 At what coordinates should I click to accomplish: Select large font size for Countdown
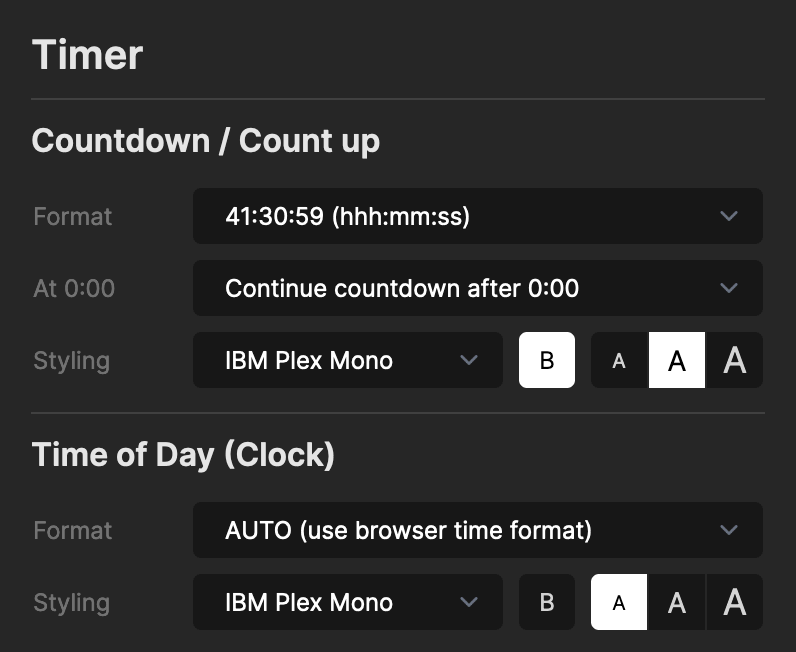tap(735, 360)
